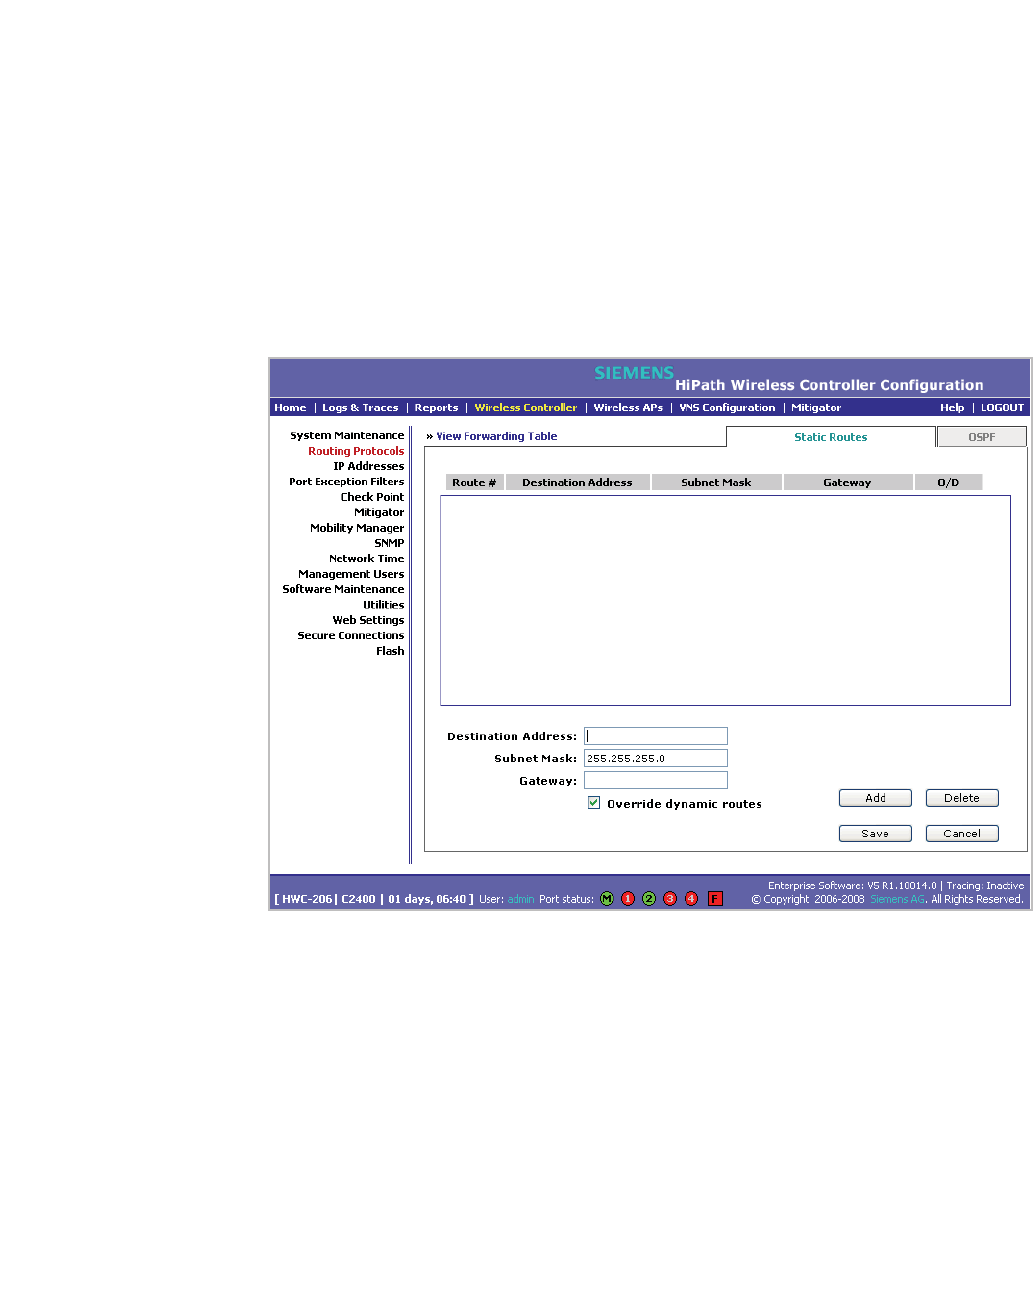Image resolution: width=1033 pixels, height=1313 pixels.
Task: Select Software Maintenance in sidebar
Action: [343, 589]
